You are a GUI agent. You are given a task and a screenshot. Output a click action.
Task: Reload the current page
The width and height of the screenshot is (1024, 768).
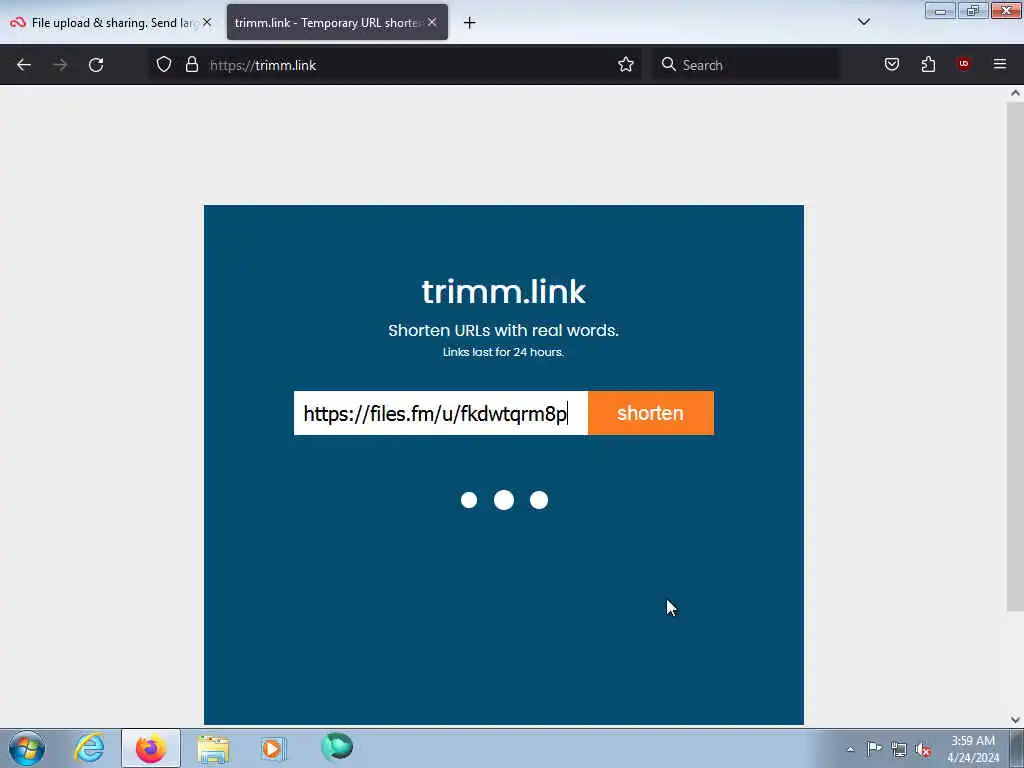[x=96, y=65]
